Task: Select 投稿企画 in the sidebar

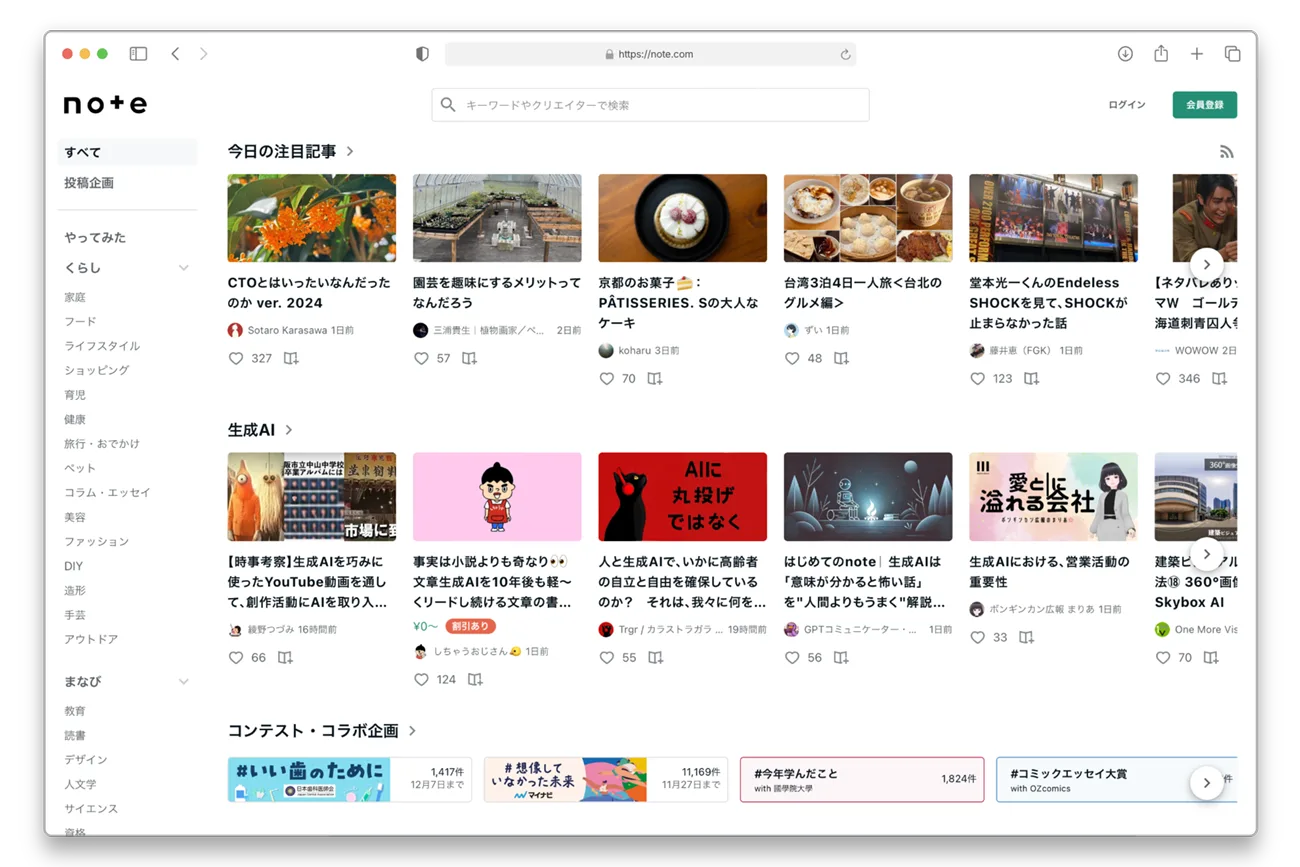Action: 88,182
